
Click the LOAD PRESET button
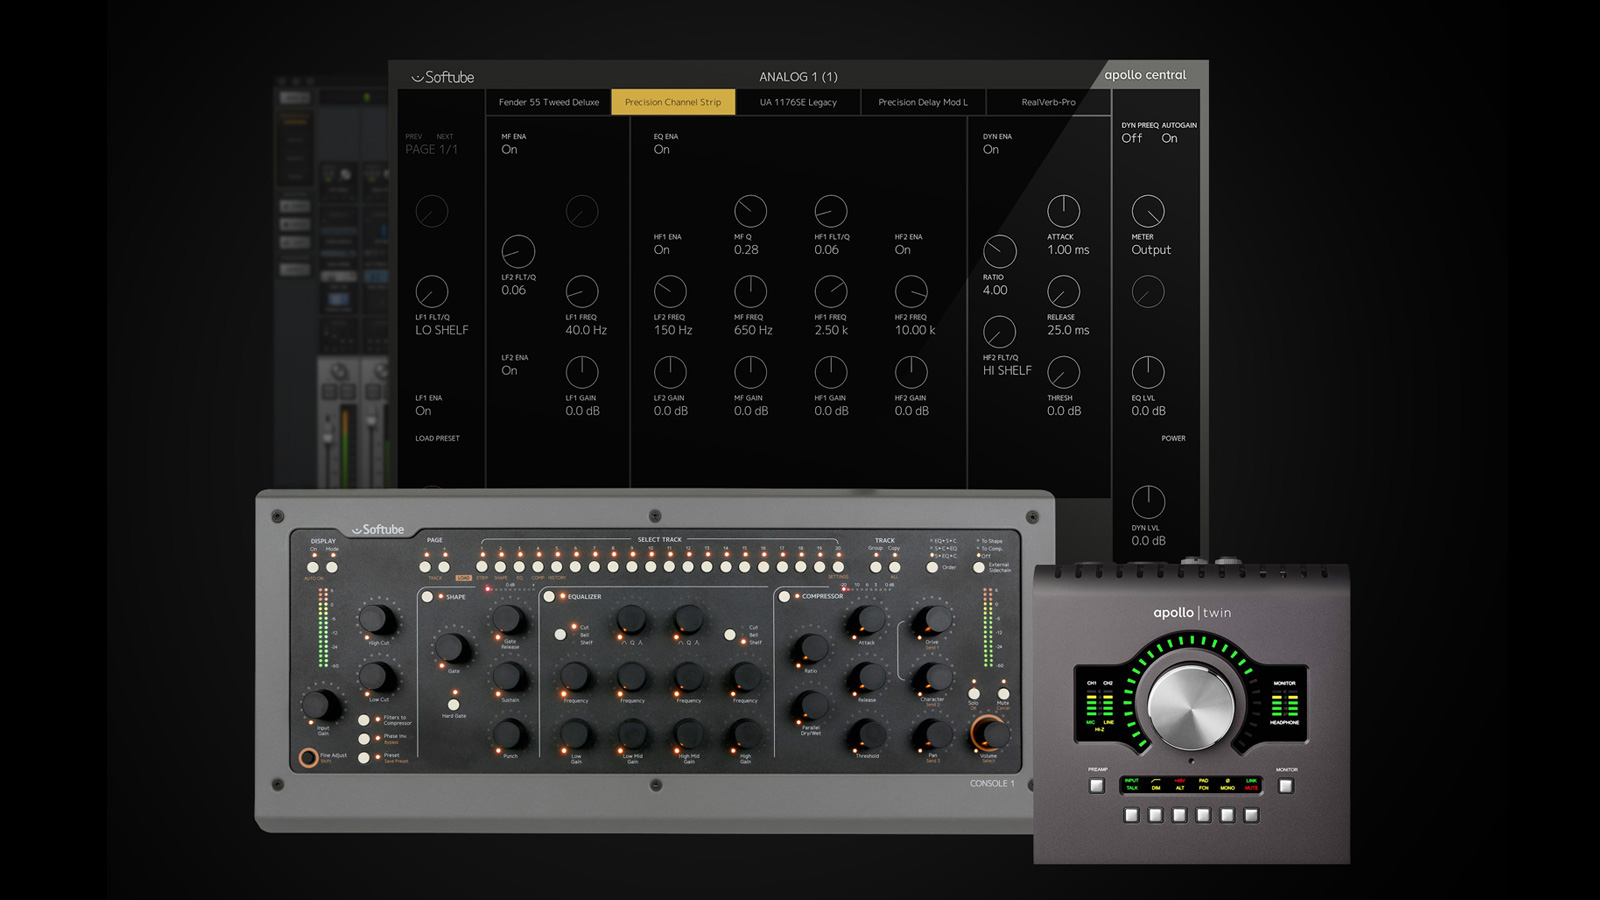point(438,438)
